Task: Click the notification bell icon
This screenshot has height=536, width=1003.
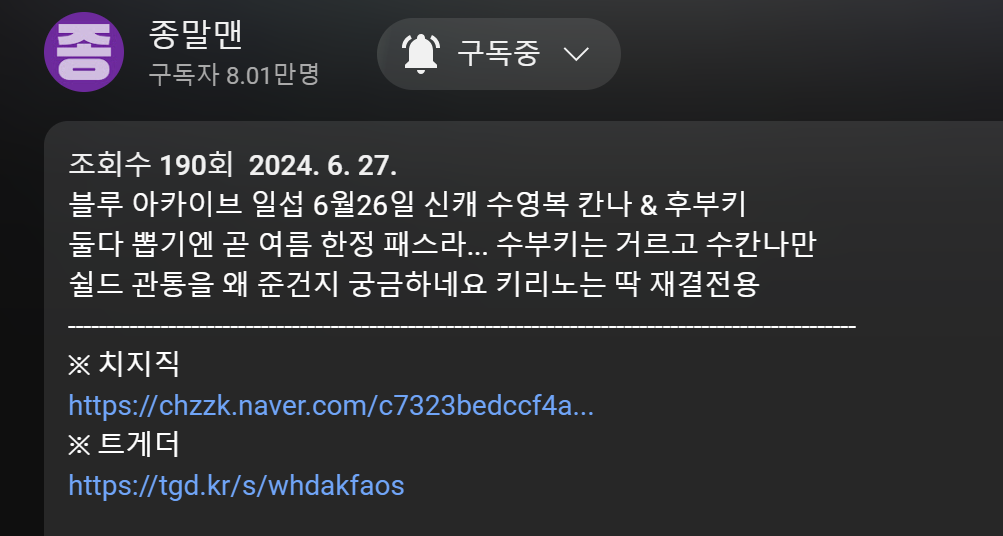Action: pyautogui.click(x=420, y=54)
